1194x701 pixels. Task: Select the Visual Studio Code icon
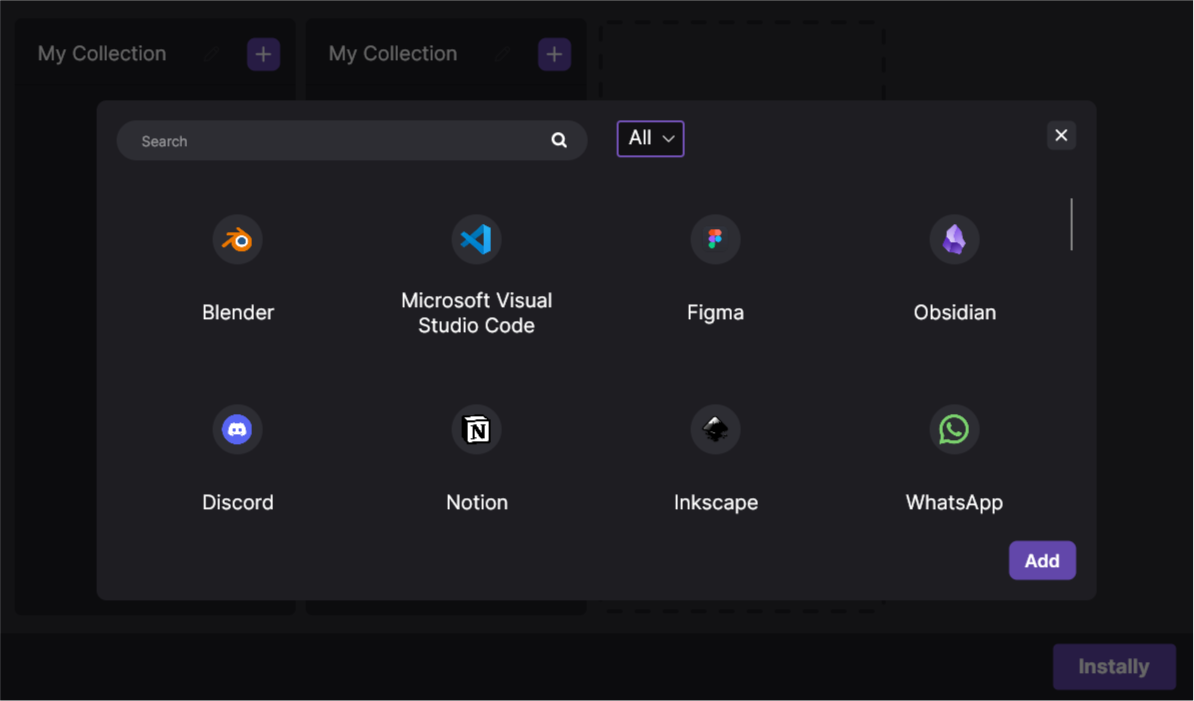477,239
